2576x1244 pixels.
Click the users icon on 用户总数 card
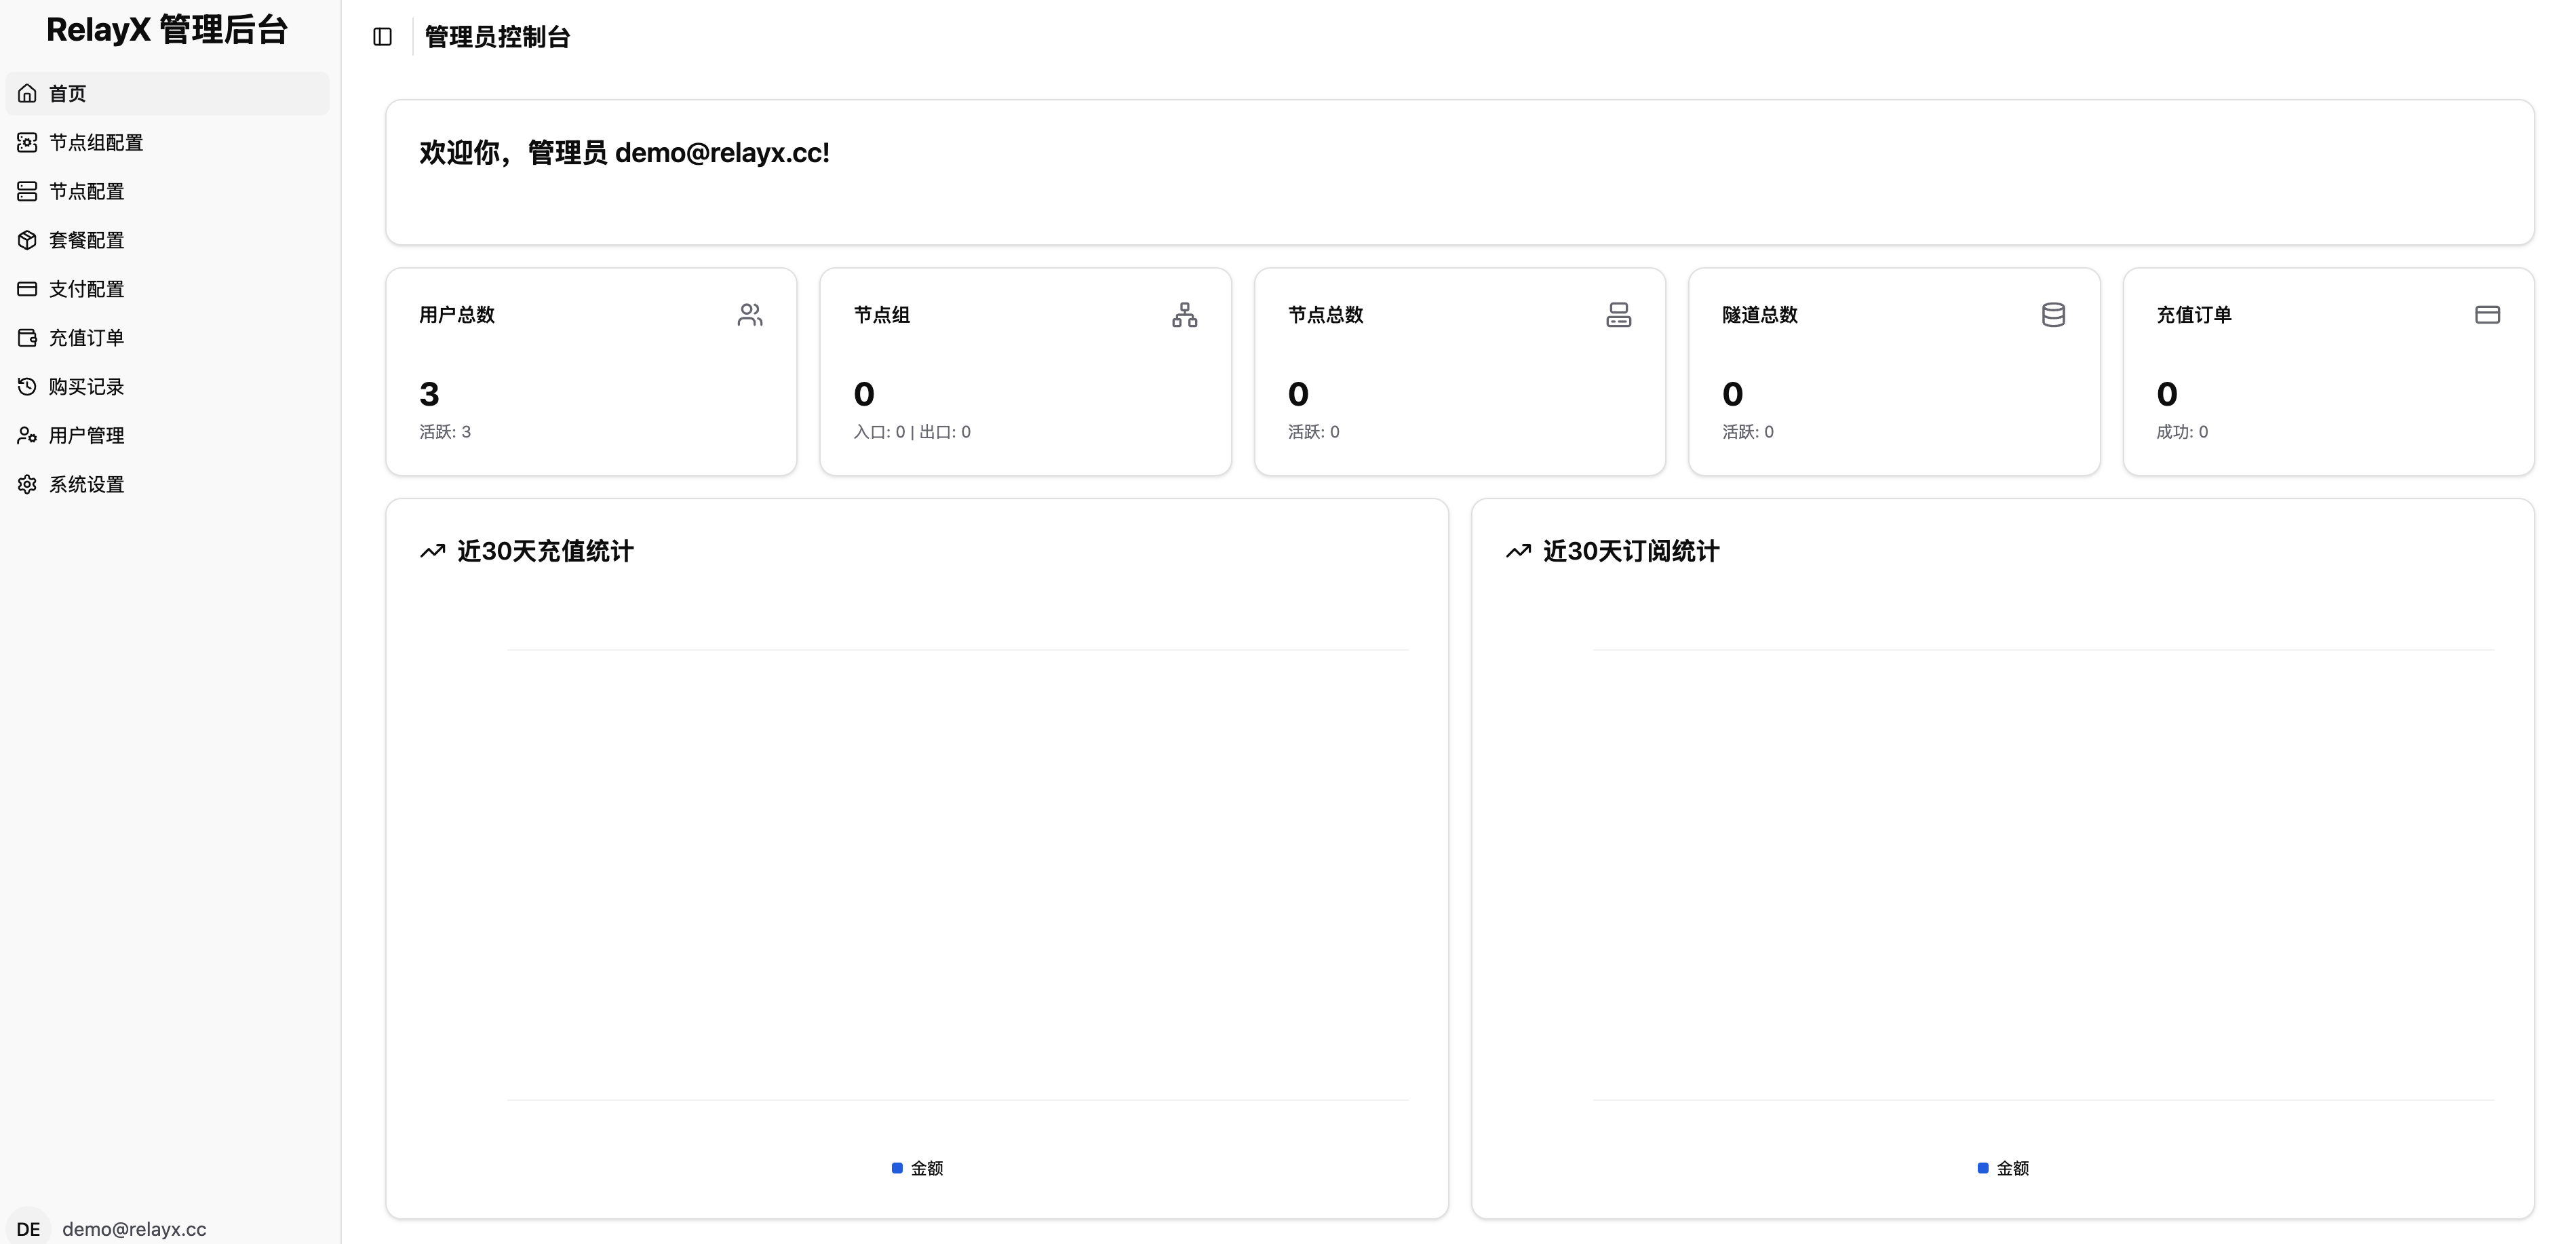point(750,315)
